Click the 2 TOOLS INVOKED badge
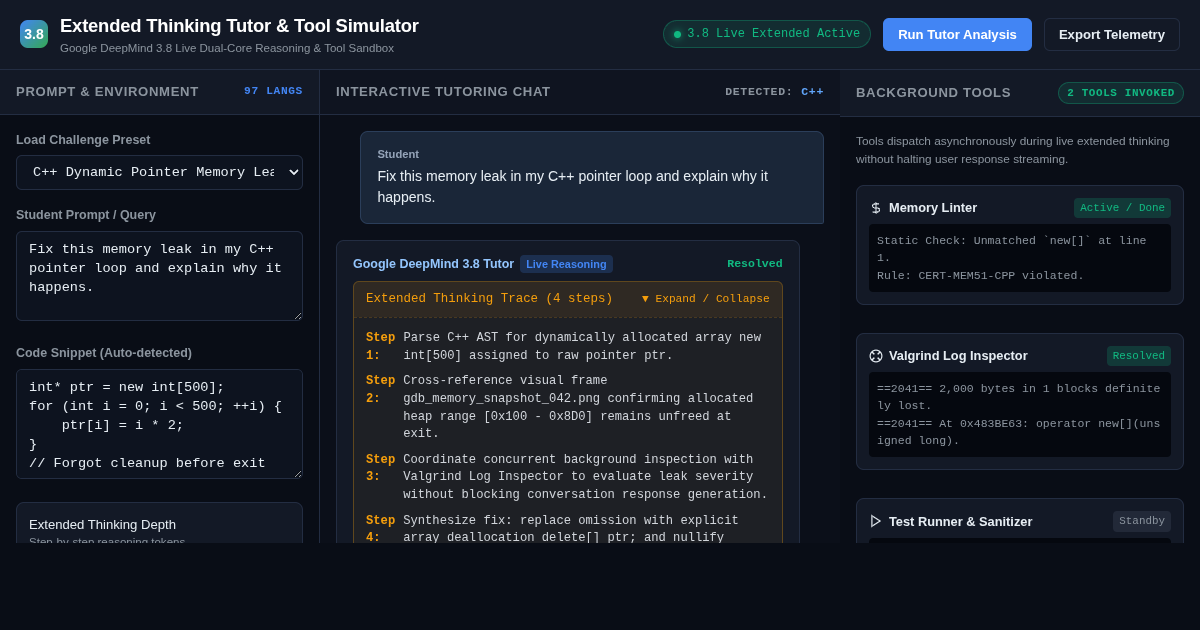The image size is (1200, 630). 1121,93
